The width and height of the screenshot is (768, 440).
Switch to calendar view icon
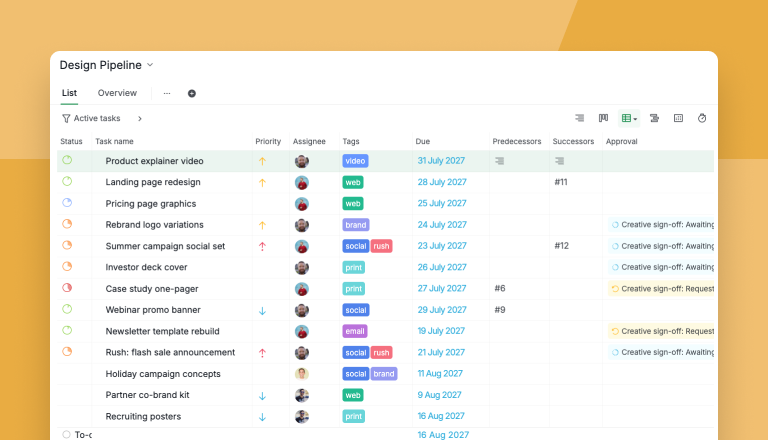pyautogui.click(x=678, y=118)
